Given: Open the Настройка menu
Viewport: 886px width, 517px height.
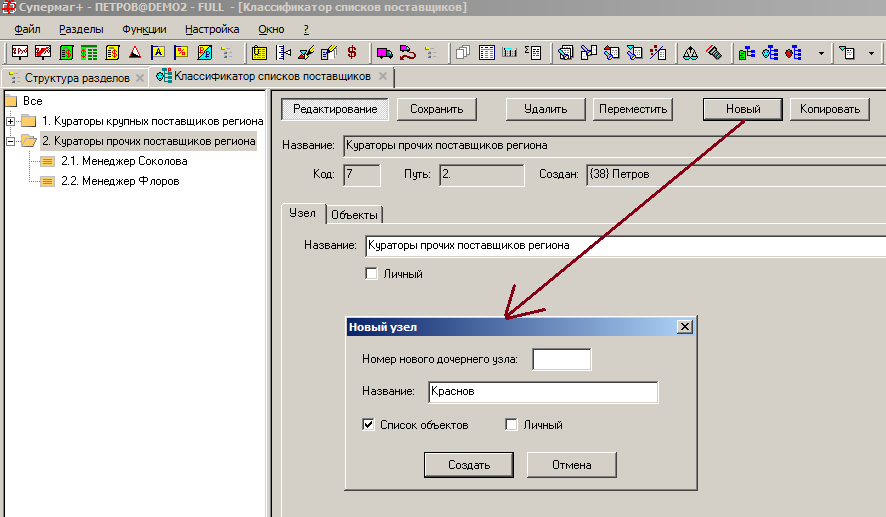Looking at the screenshot, I should click(x=212, y=29).
